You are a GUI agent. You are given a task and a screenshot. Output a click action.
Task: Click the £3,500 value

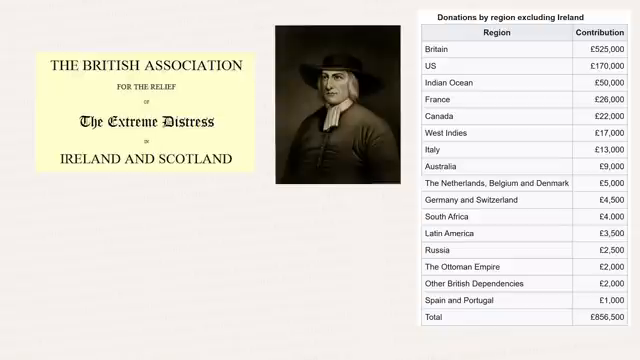tap(611, 233)
